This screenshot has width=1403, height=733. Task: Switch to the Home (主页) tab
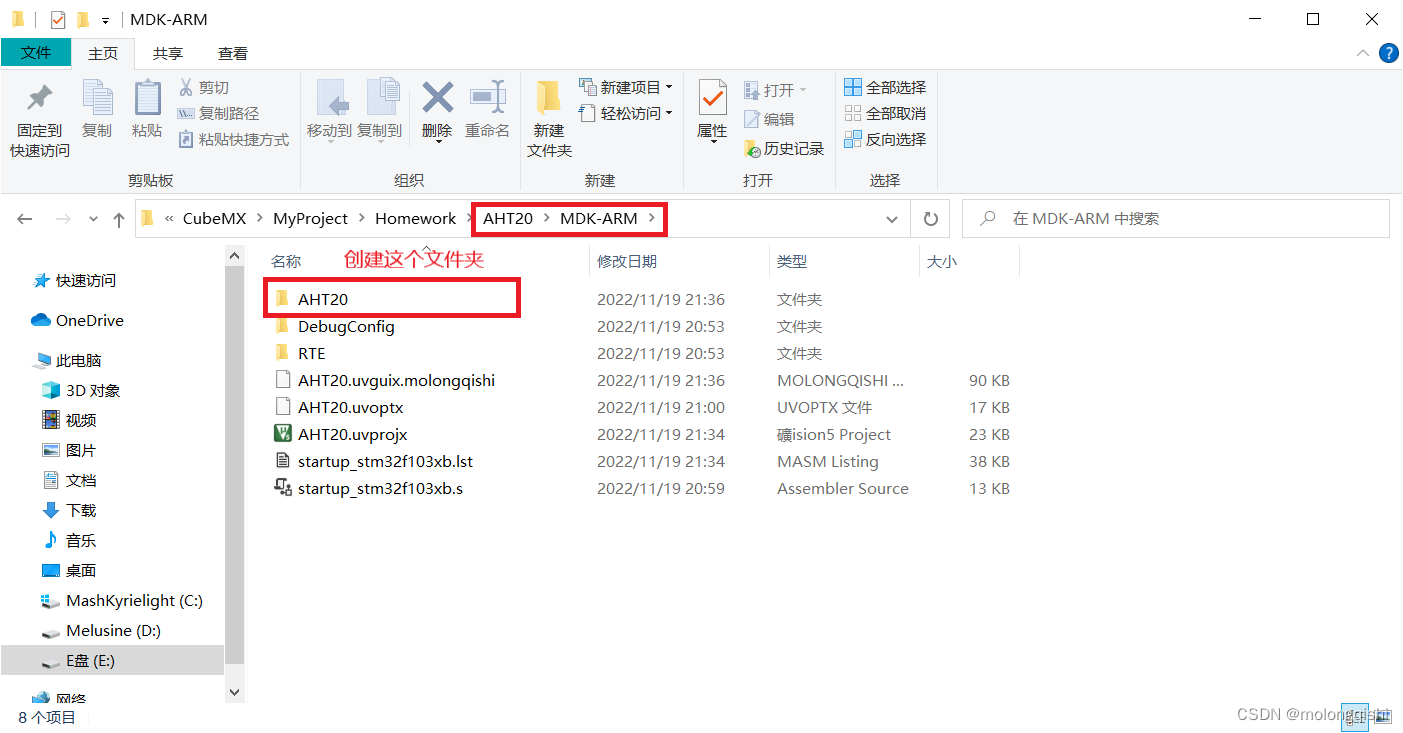(103, 54)
